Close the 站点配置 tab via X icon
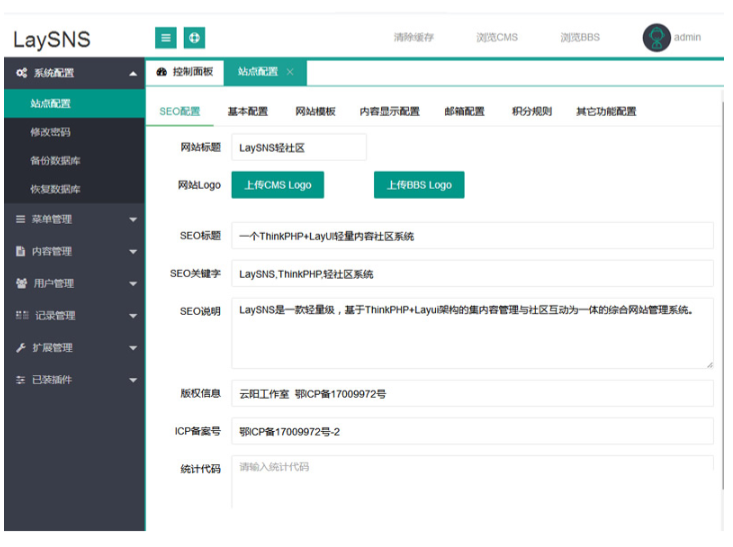The width and height of the screenshot is (733, 547). click(290, 72)
